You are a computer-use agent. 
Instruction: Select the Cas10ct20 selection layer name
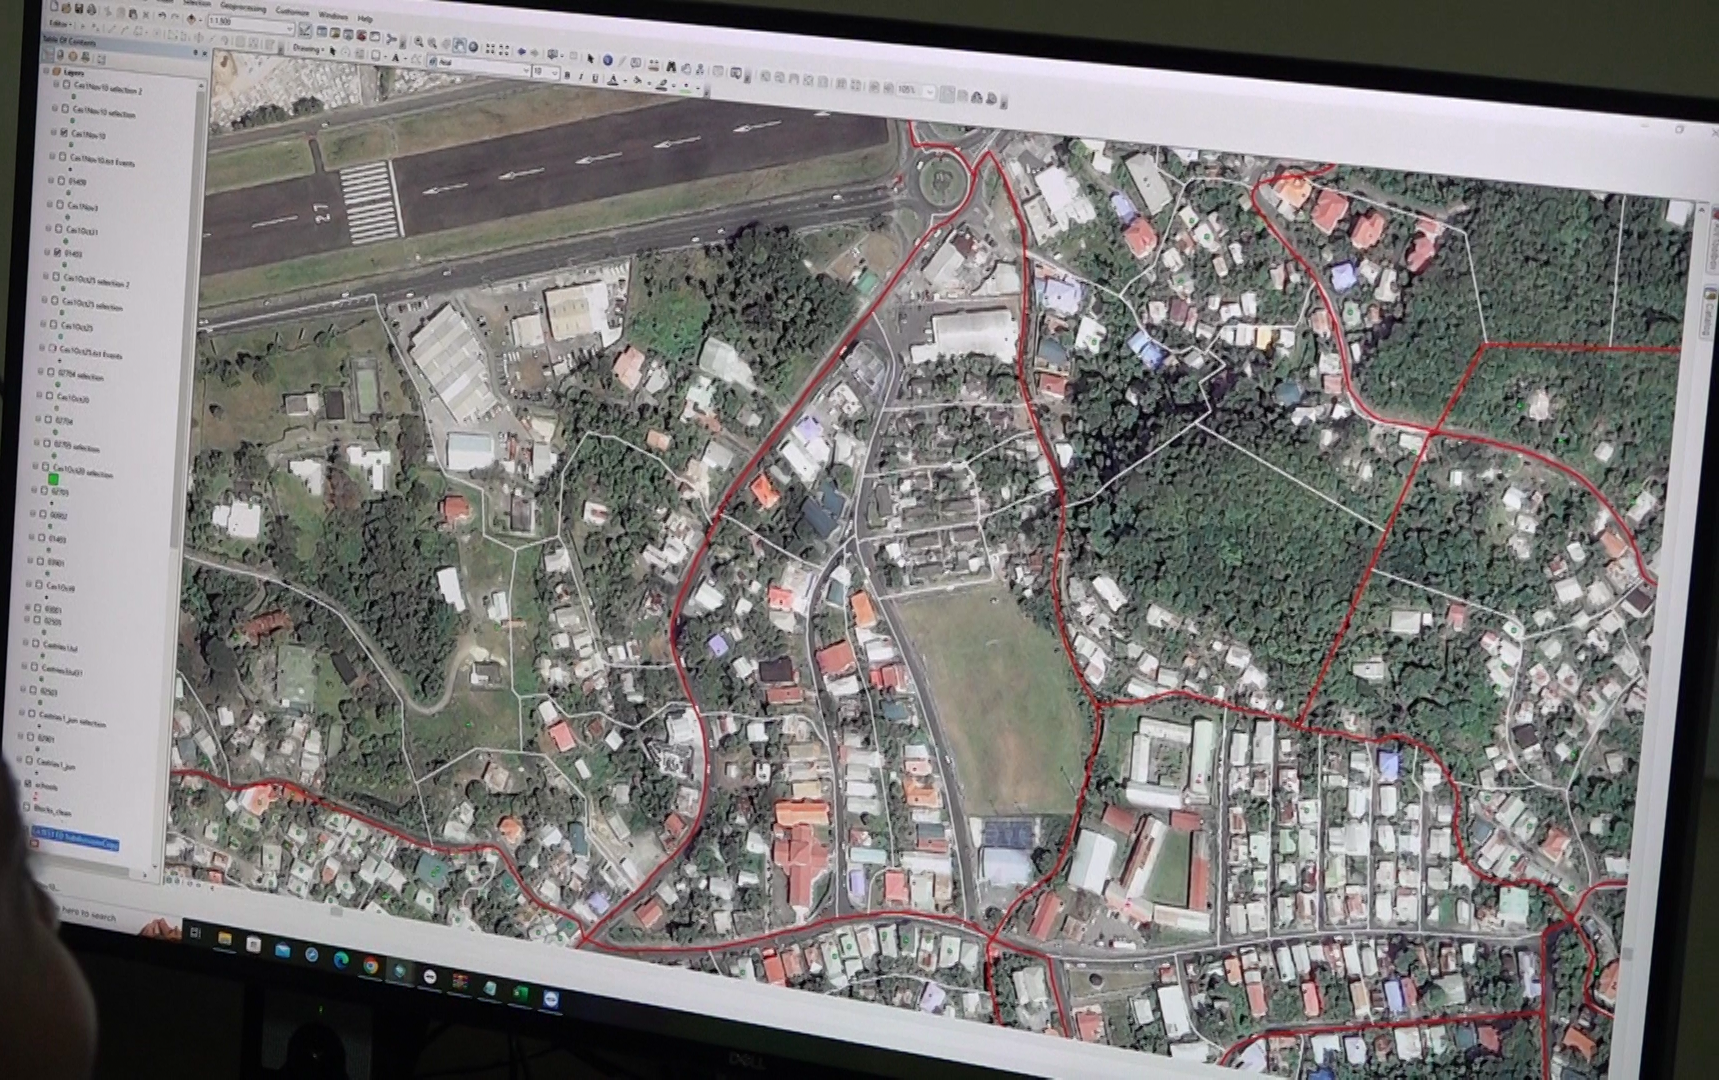click(82, 470)
